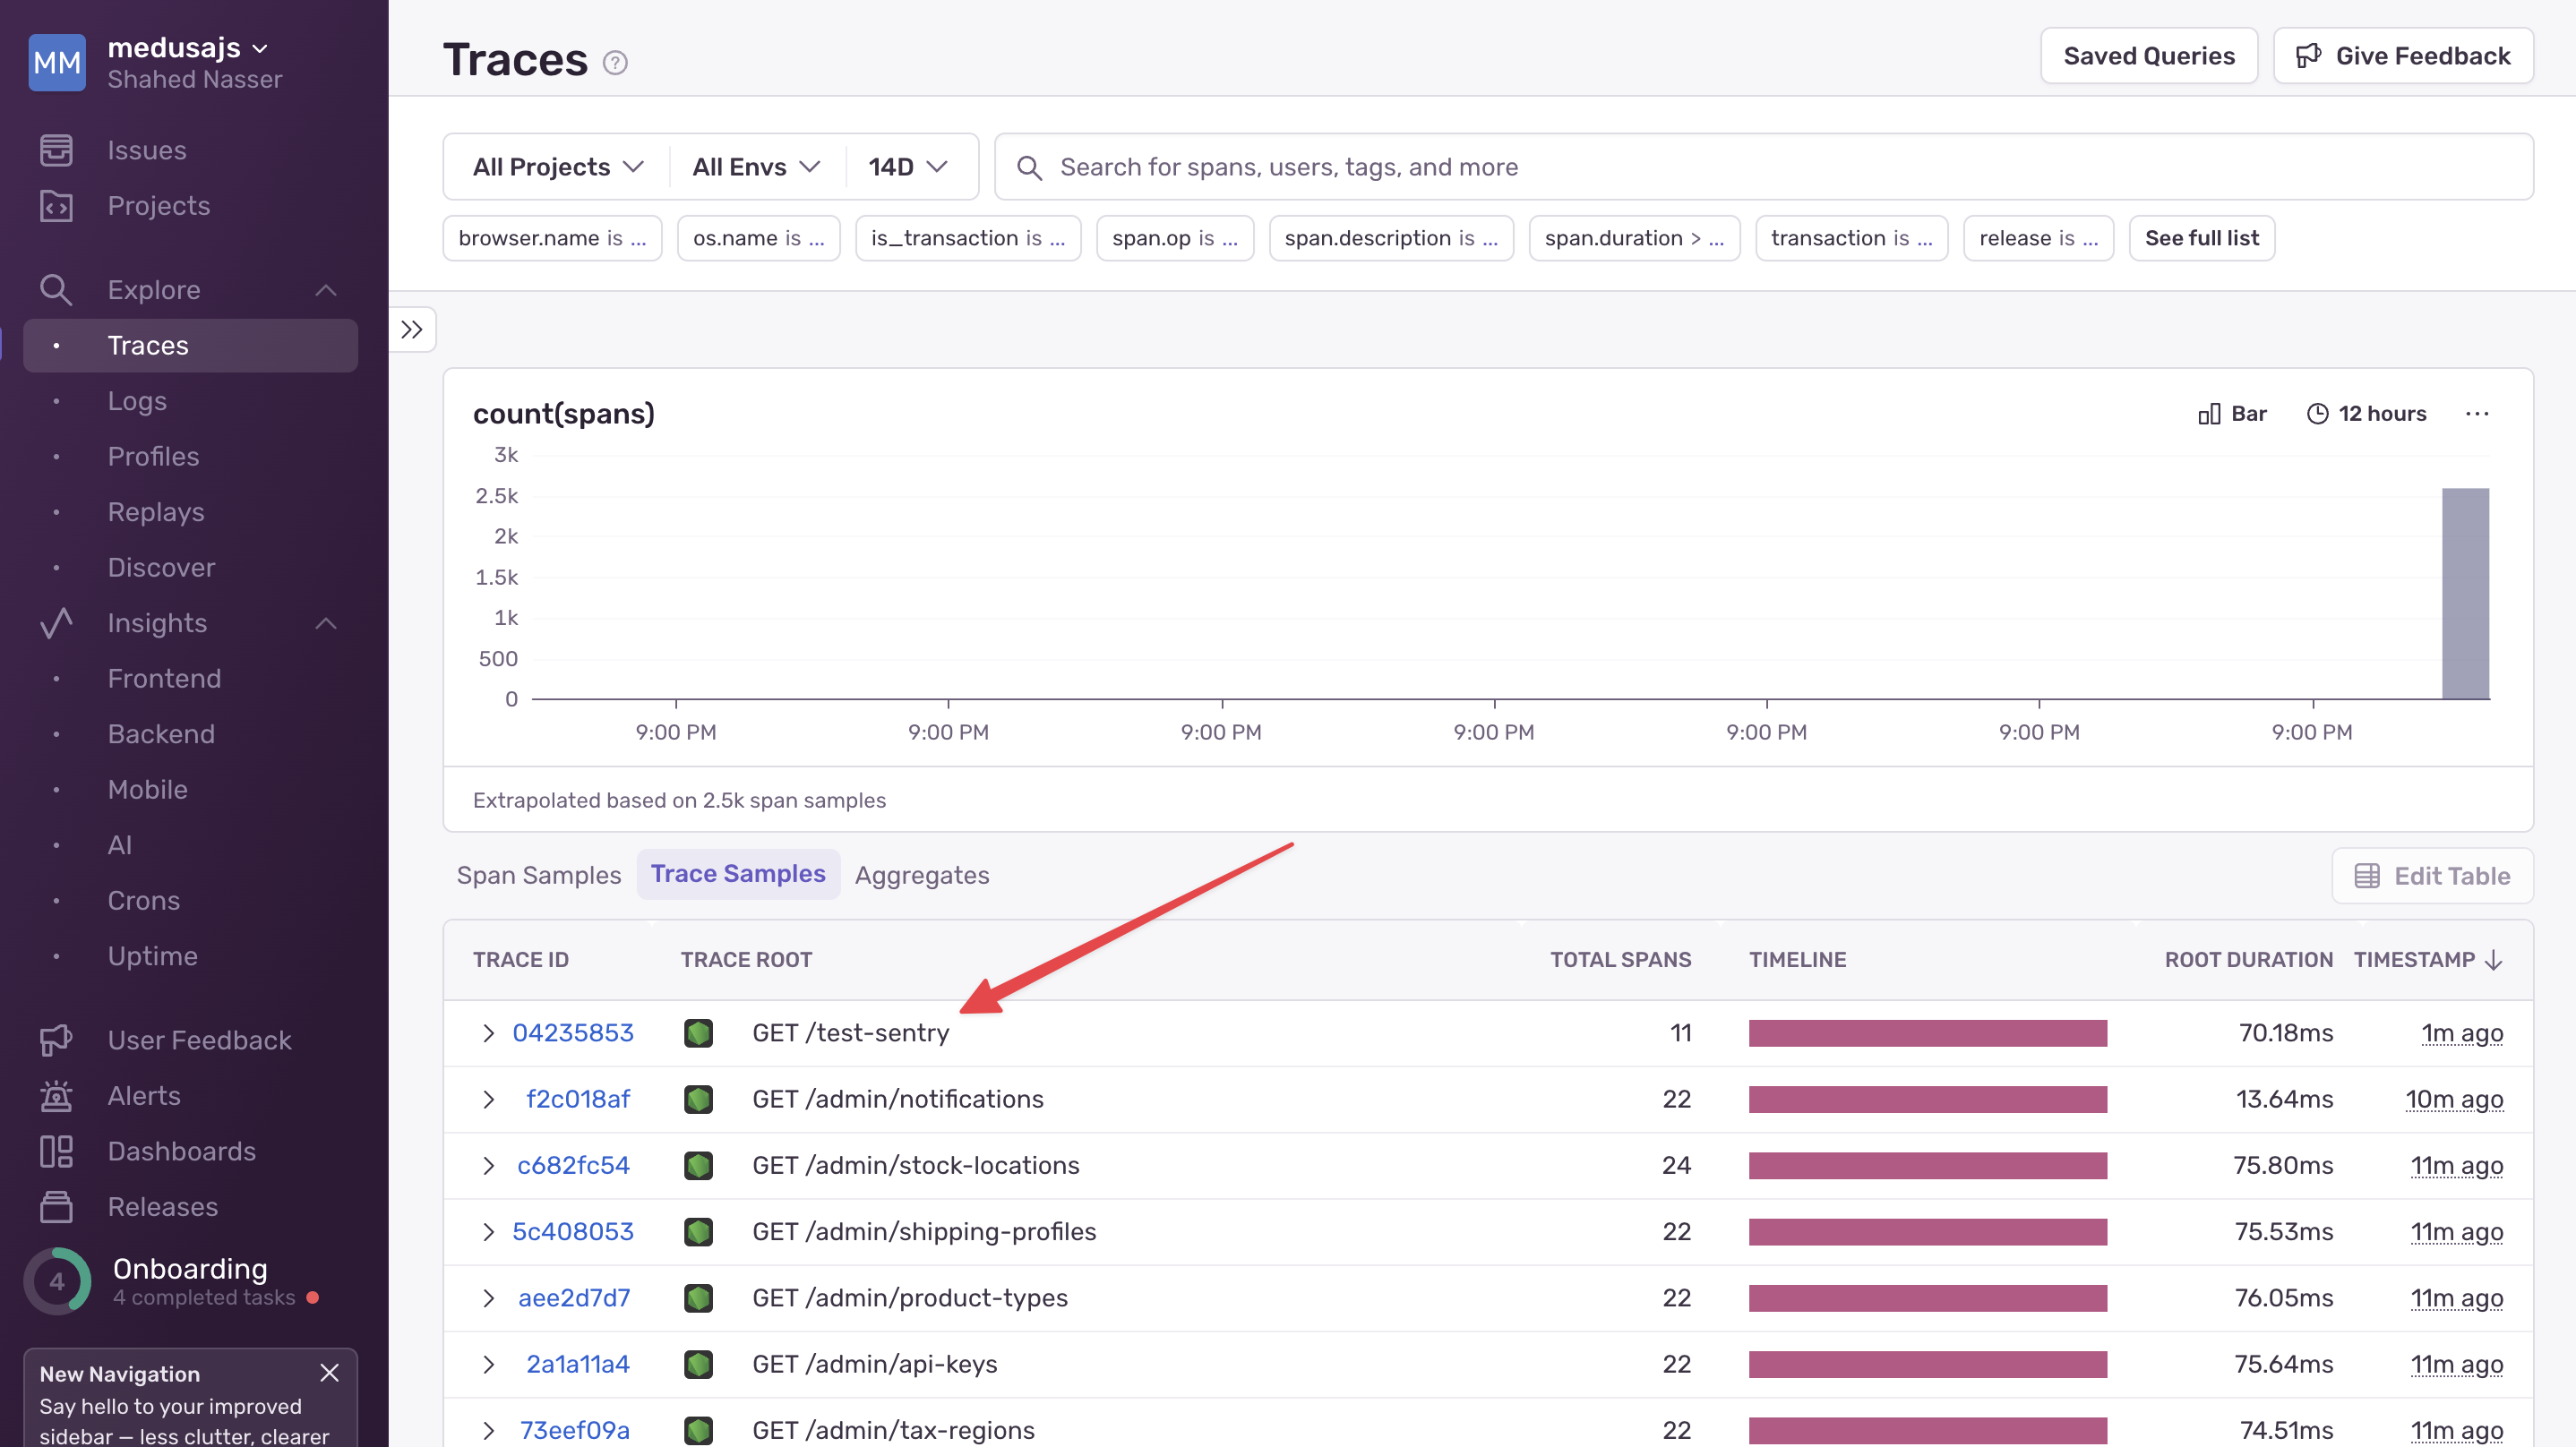Click the timeline bar for GET /admin/stock-locations

click(x=1927, y=1165)
